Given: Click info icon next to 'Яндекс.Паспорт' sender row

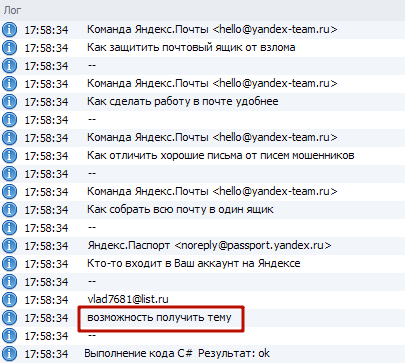Looking at the screenshot, I should (x=9, y=246).
